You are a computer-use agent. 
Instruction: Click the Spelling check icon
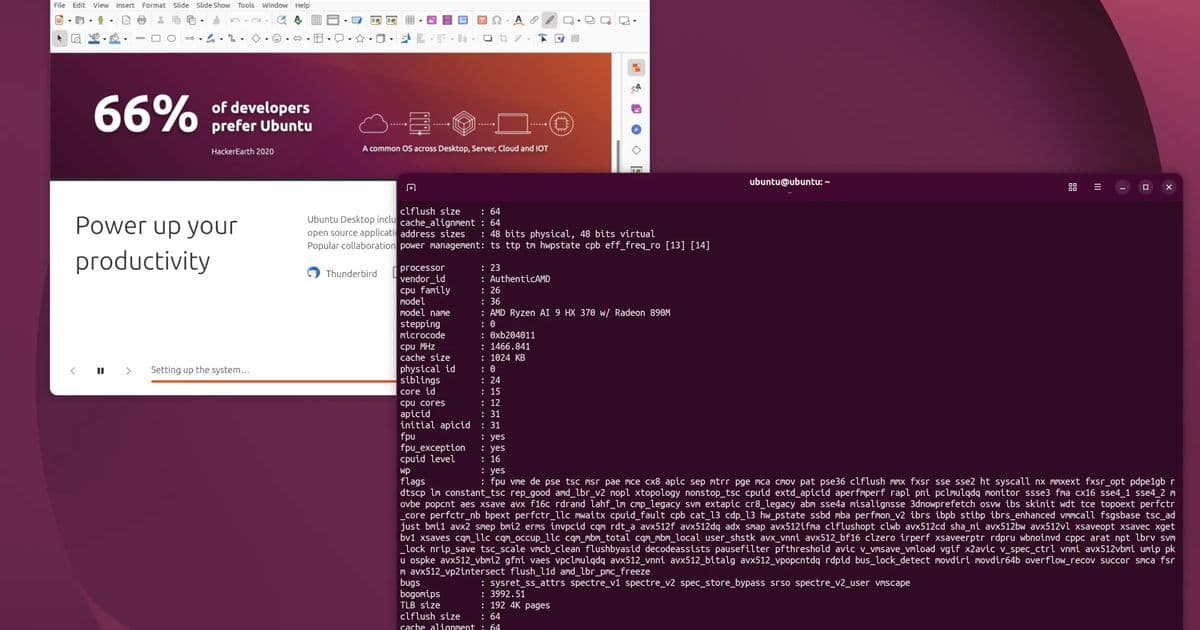(x=297, y=20)
